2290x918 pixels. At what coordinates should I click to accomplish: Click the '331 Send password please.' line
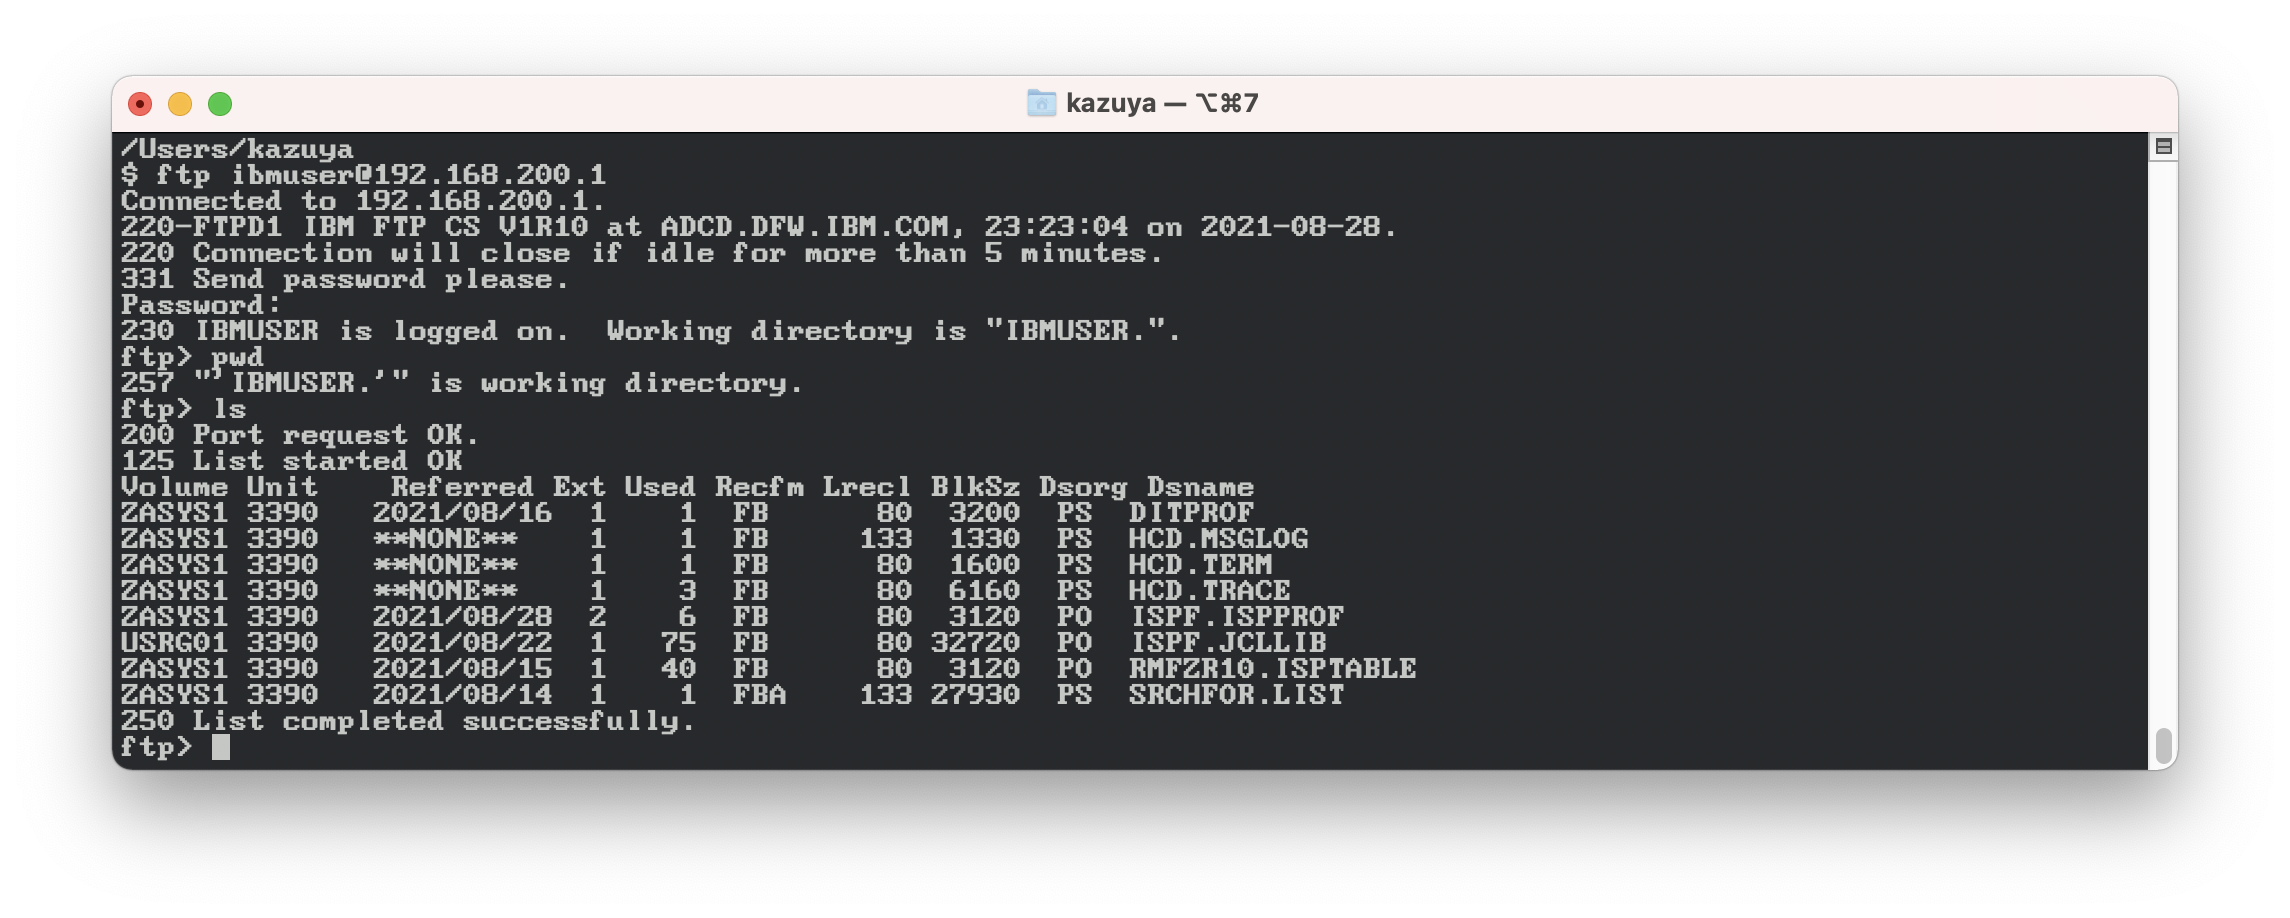pos(345,279)
